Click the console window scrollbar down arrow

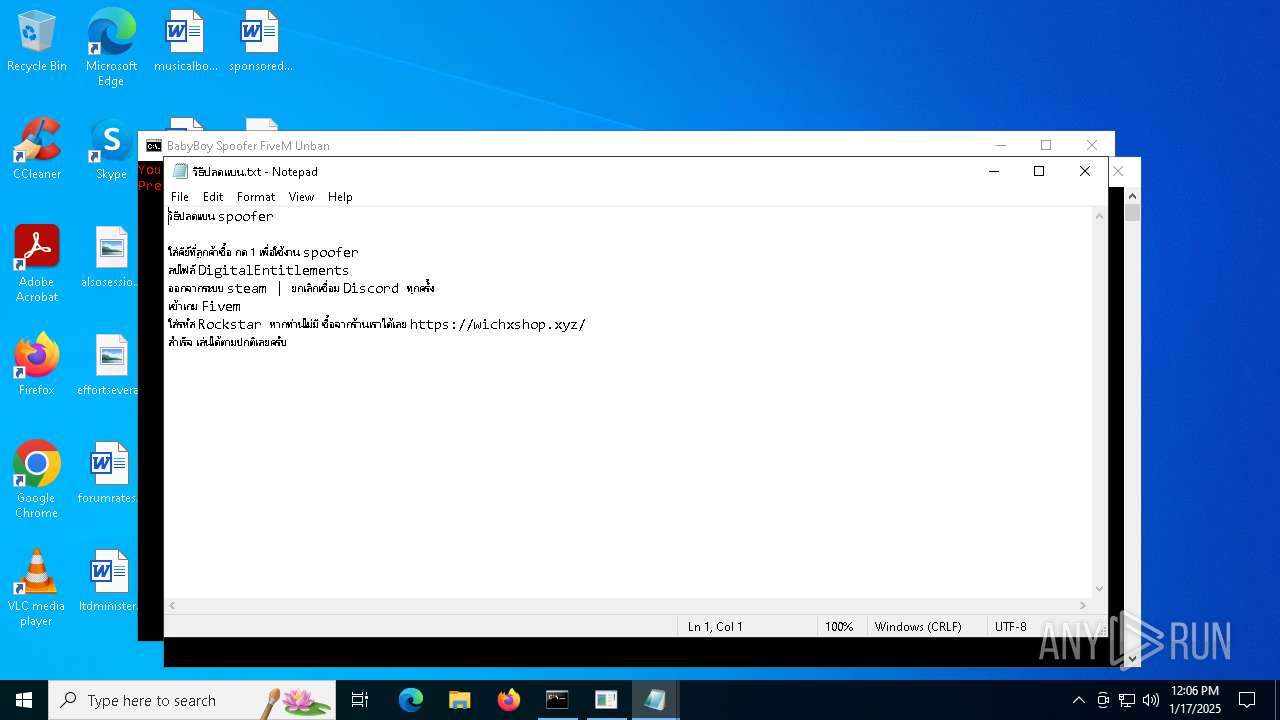(x=1133, y=659)
